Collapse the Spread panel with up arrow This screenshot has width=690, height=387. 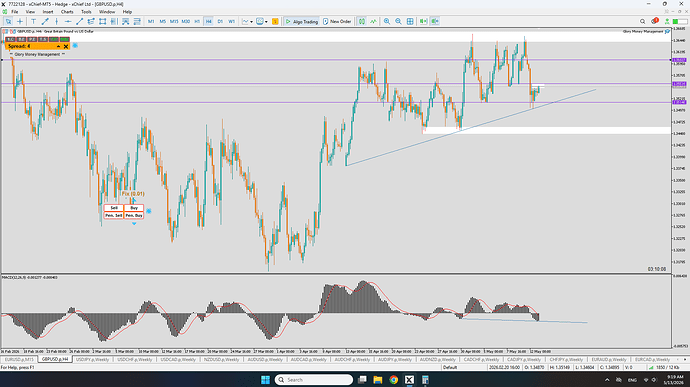(59, 46)
